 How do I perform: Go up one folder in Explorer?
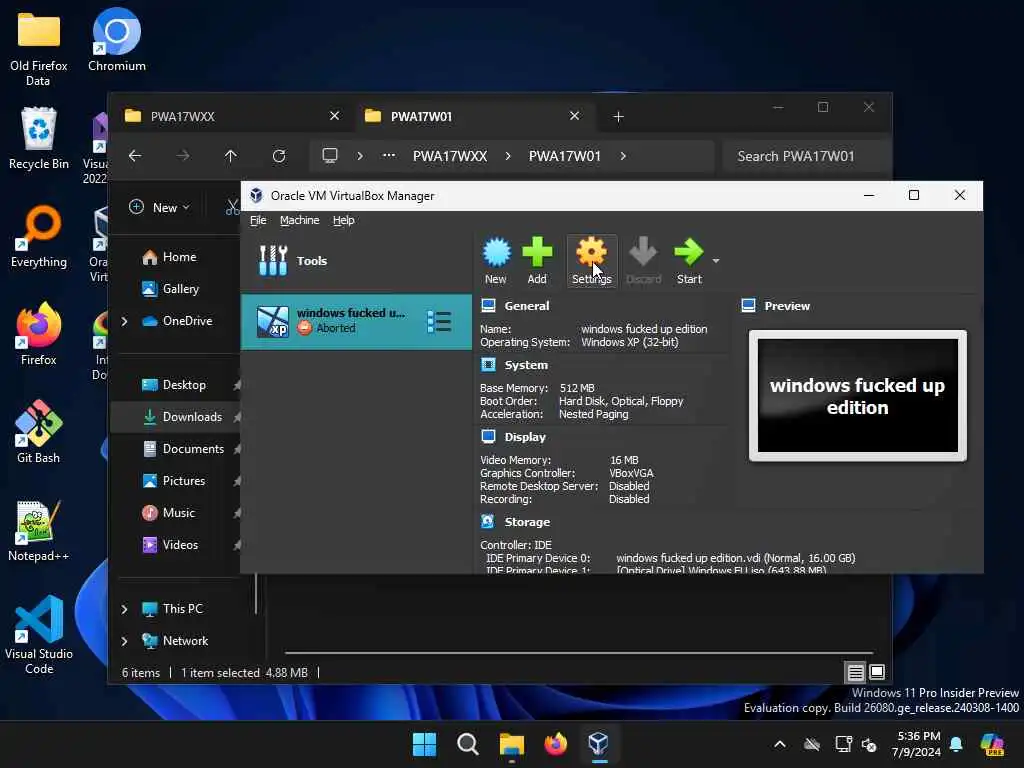[231, 156]
